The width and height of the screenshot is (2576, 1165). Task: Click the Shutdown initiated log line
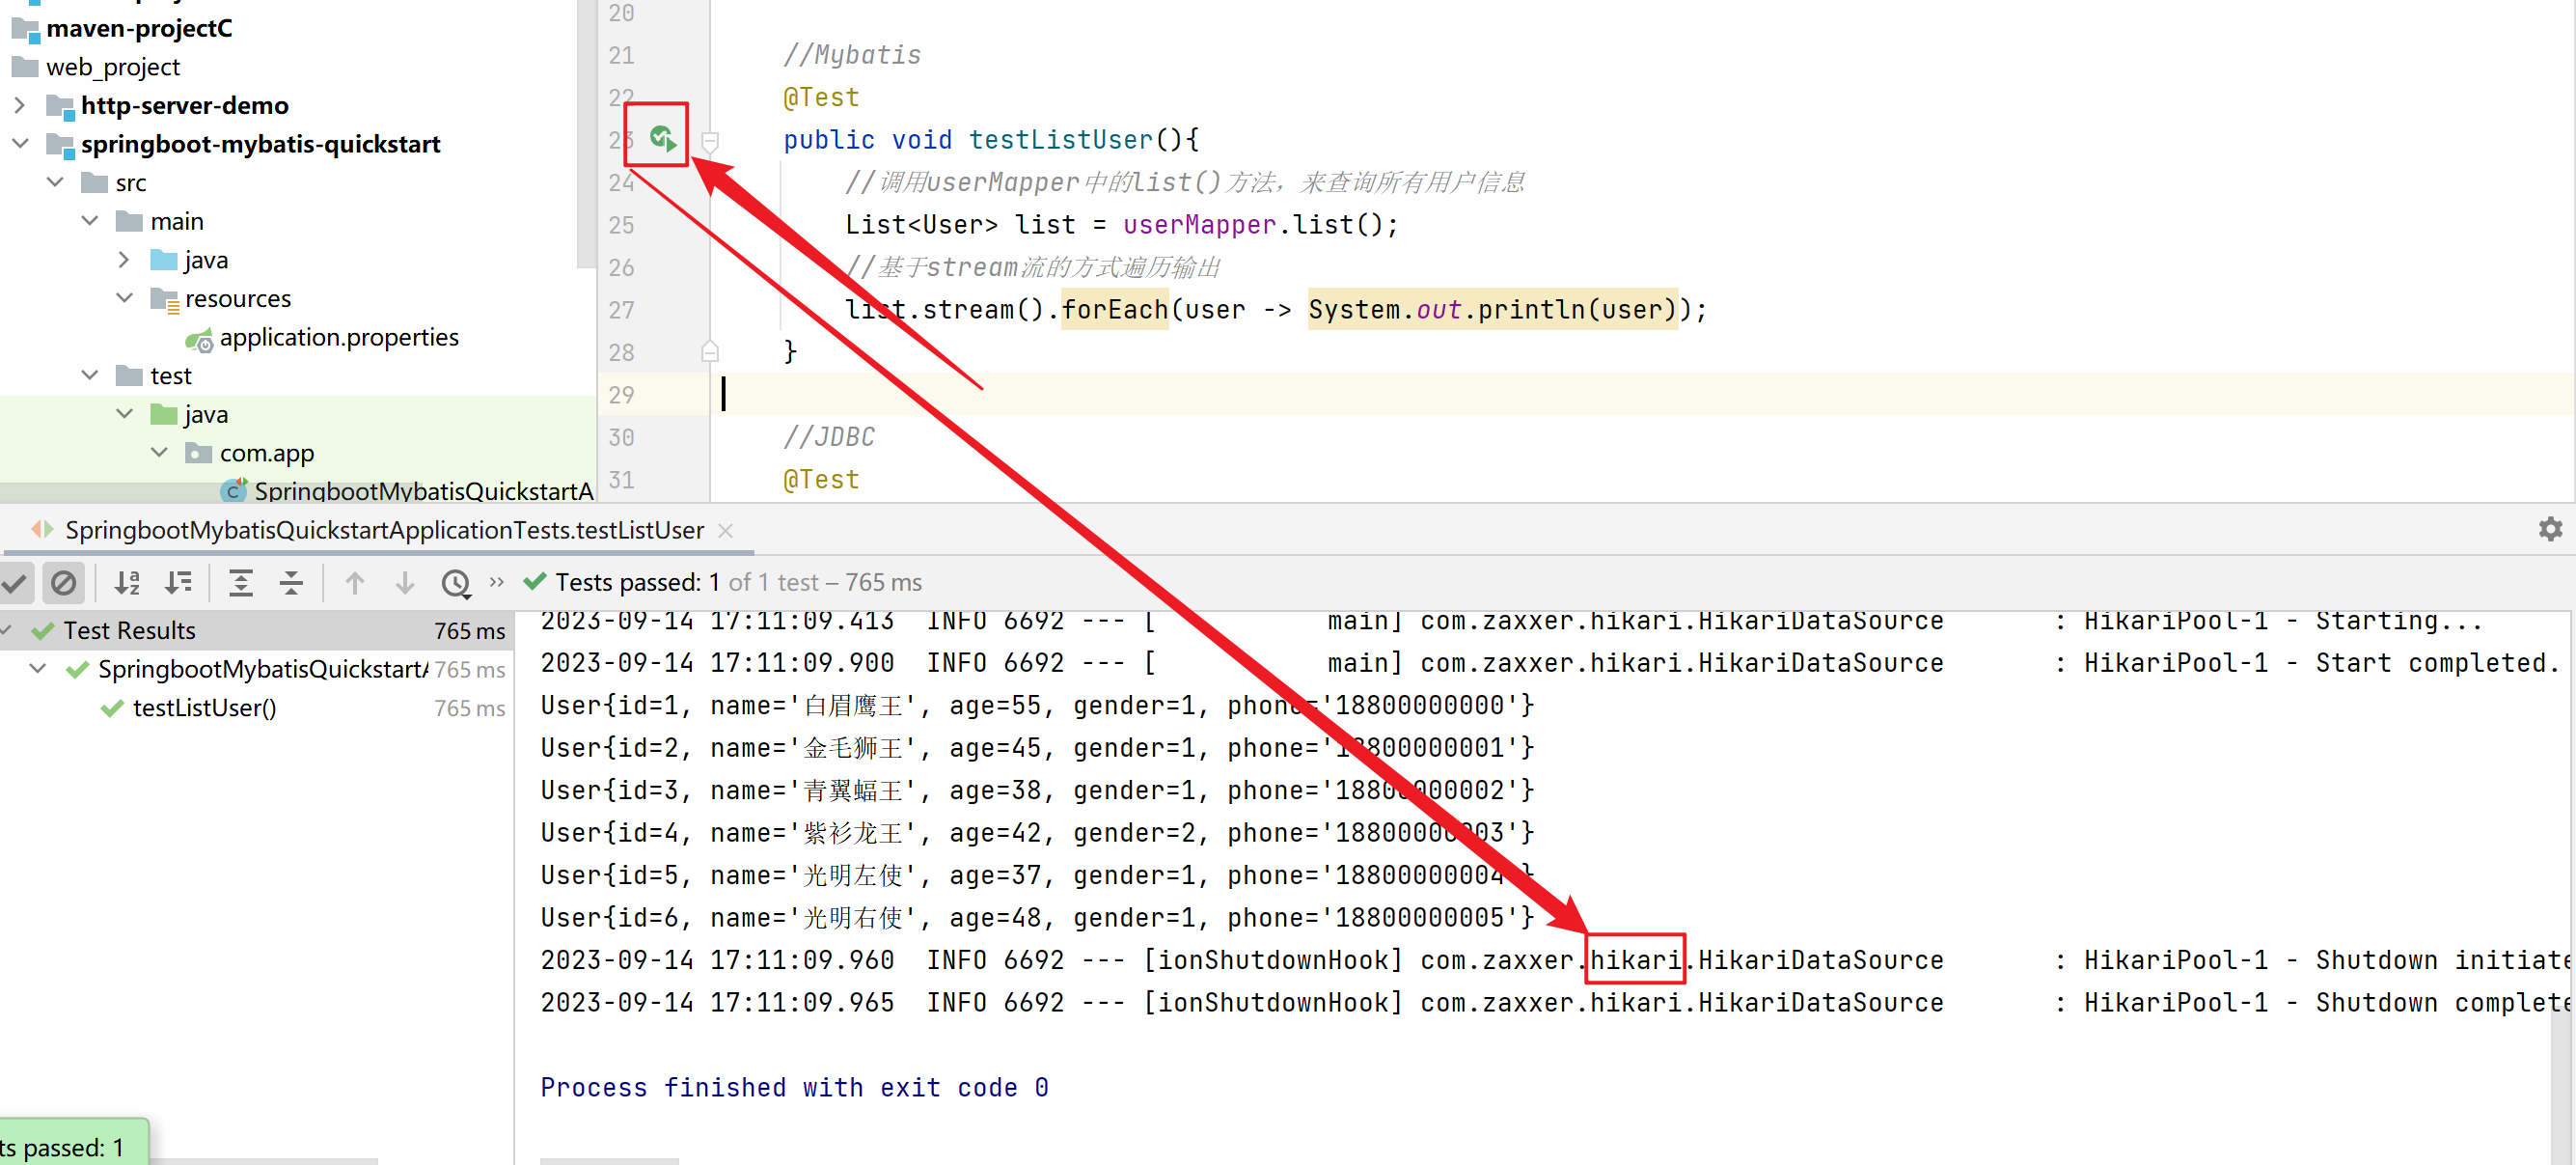(1554, 960)
